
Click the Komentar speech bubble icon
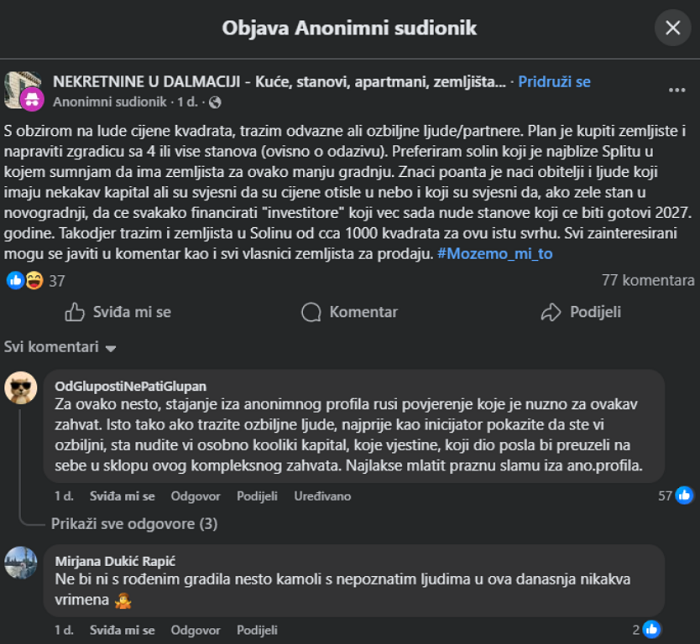tap(310, 312)
